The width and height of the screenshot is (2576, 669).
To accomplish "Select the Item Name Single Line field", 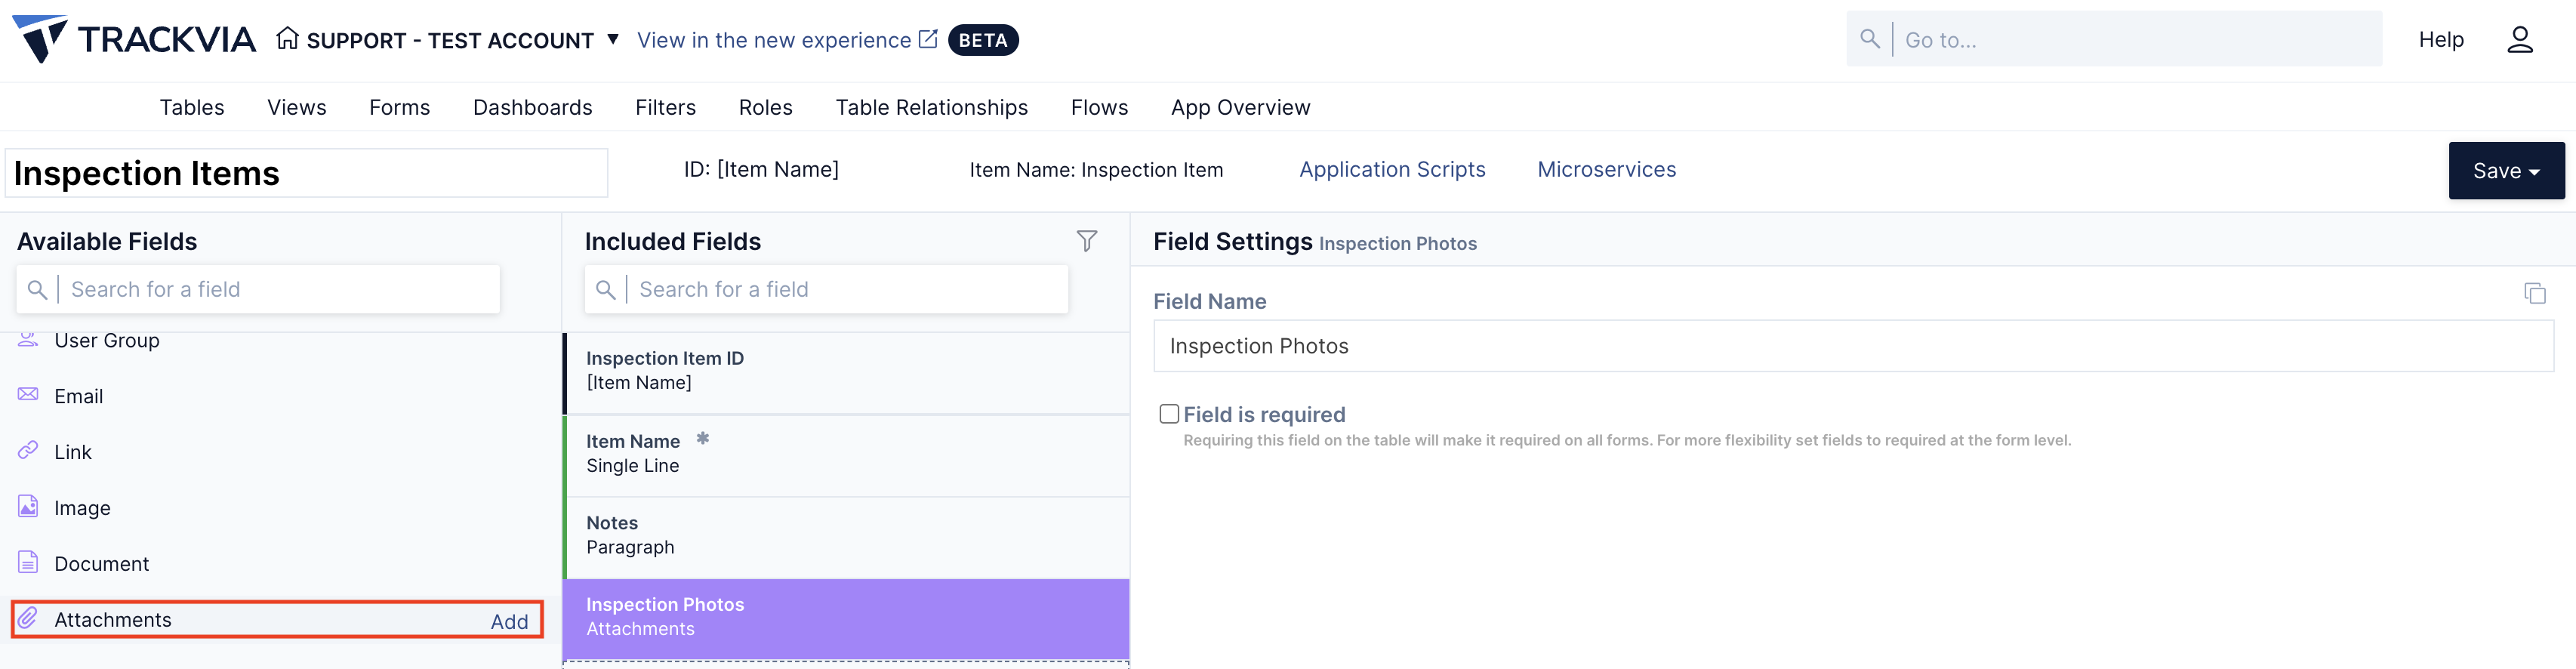I will point(846,455).
